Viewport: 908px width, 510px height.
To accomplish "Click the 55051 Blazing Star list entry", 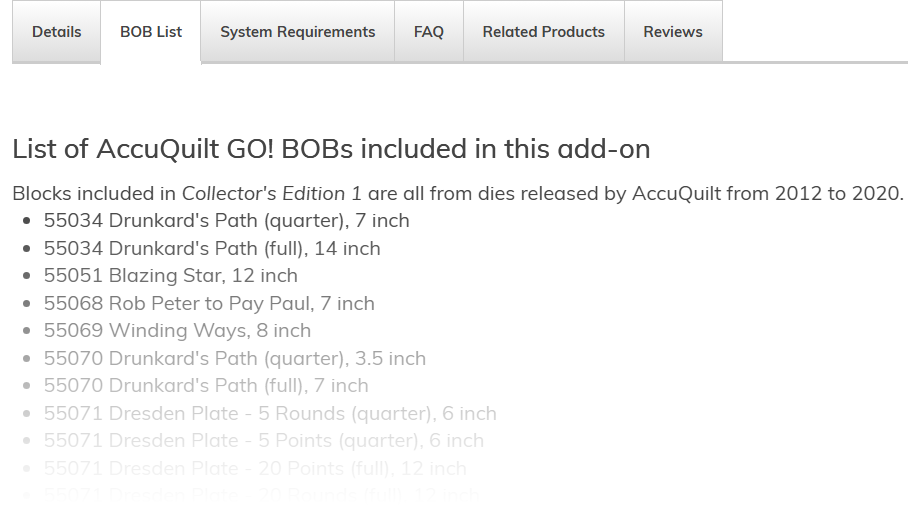I will (x=170, y=275).
